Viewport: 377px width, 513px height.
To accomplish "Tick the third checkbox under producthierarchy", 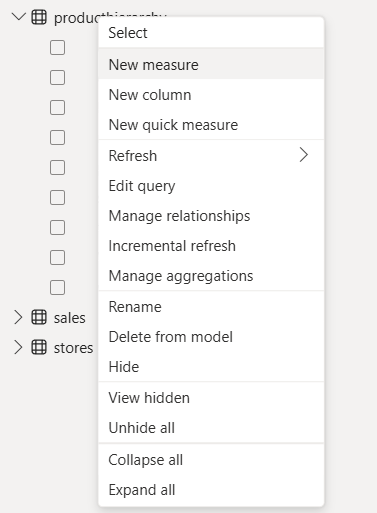I will coord(57,108).
